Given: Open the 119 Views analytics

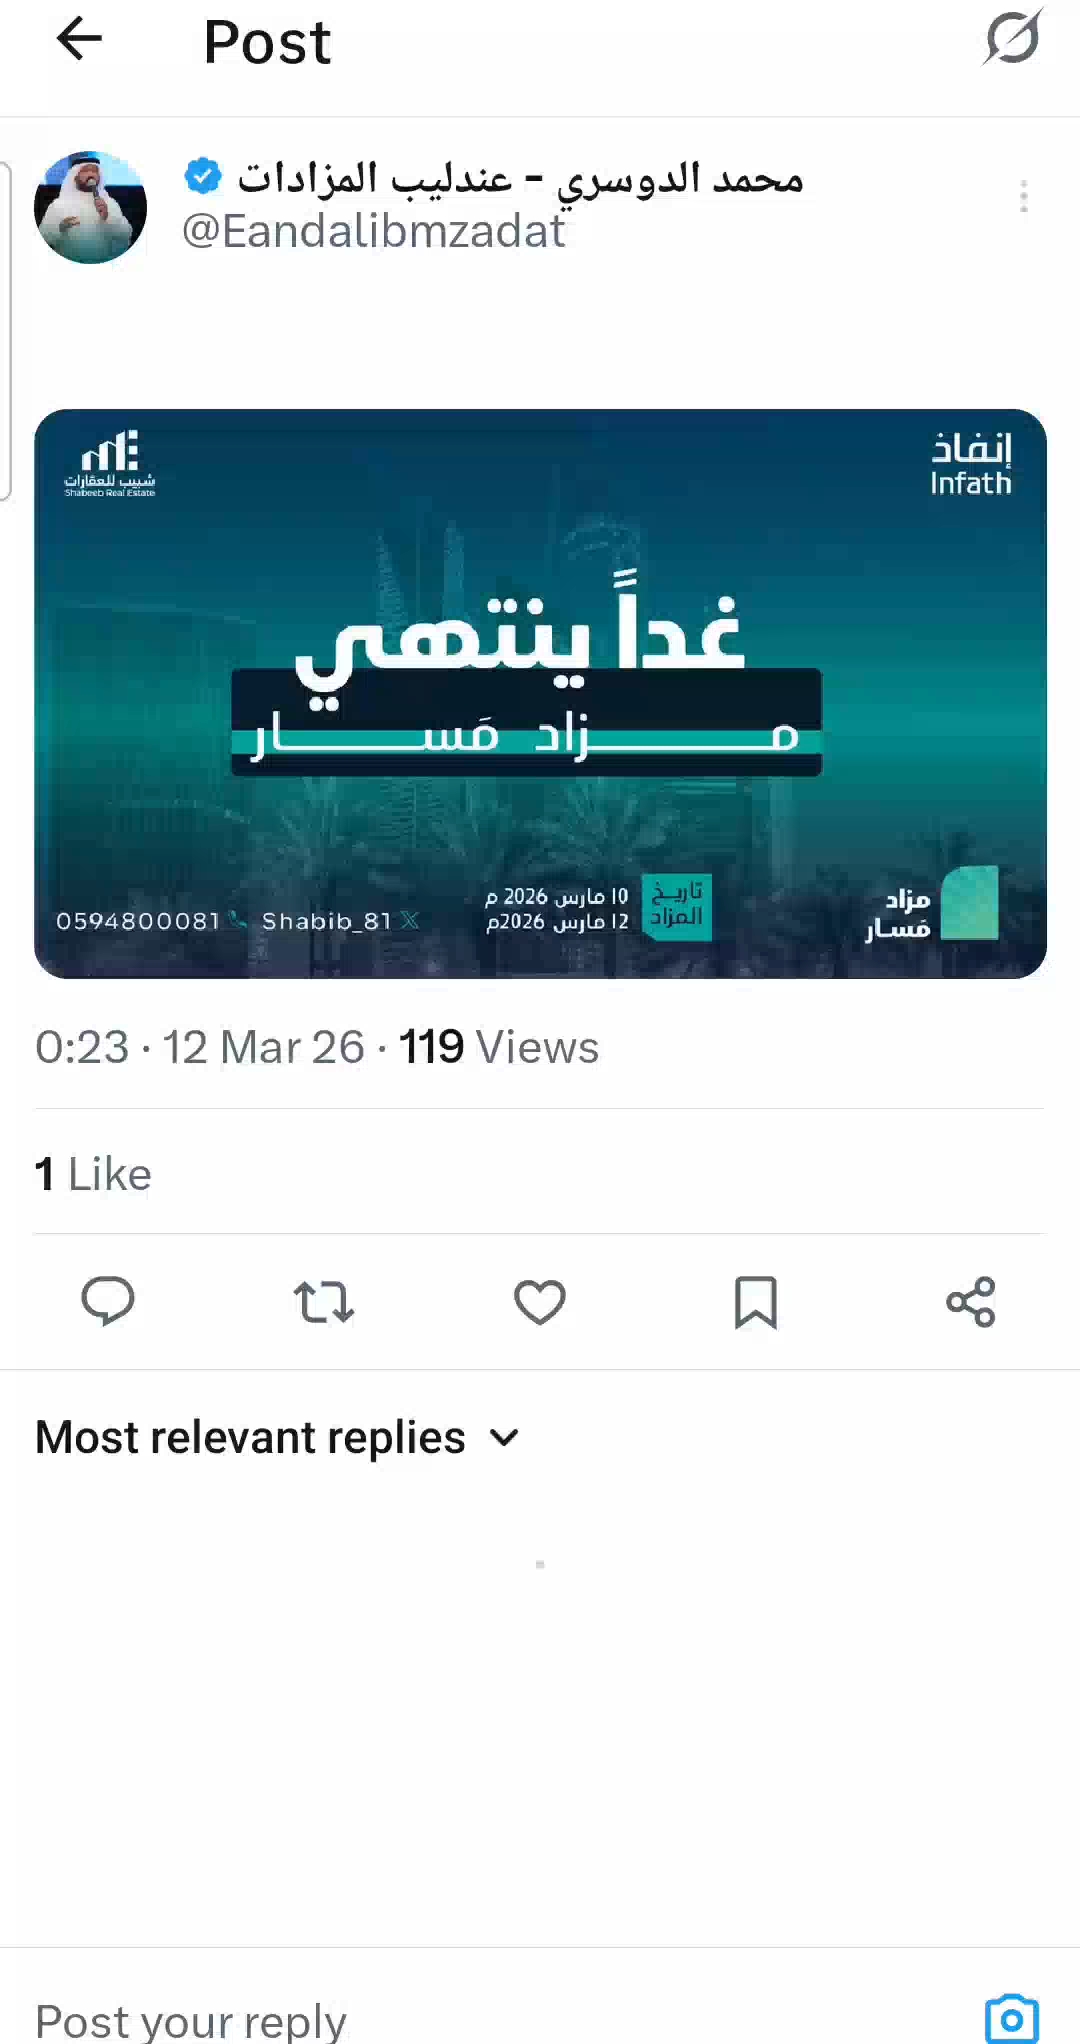Looking at the screenshot, I should pos(498,1048).
